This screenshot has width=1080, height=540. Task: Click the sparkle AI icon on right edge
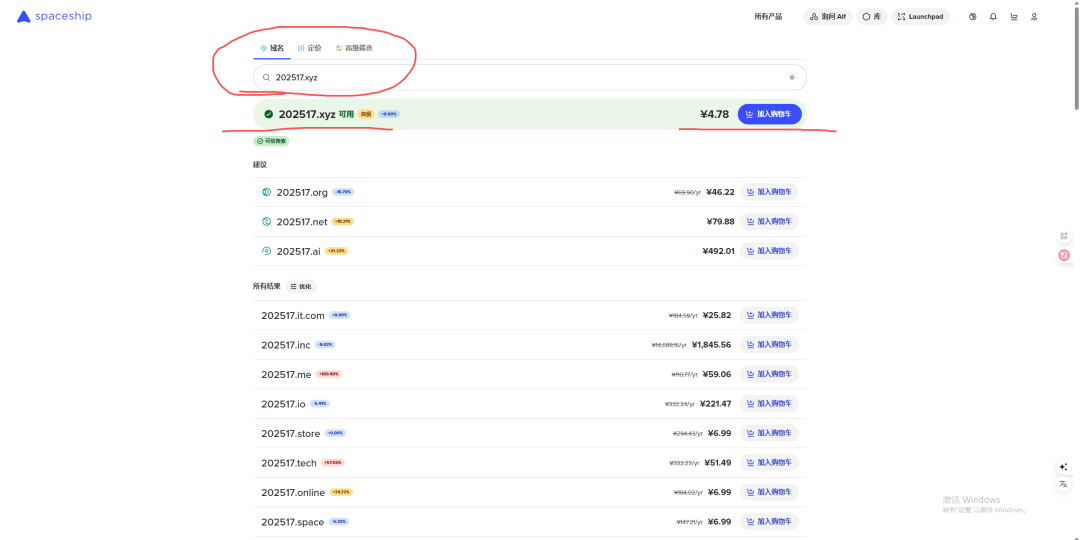(x=1063, y=467)
